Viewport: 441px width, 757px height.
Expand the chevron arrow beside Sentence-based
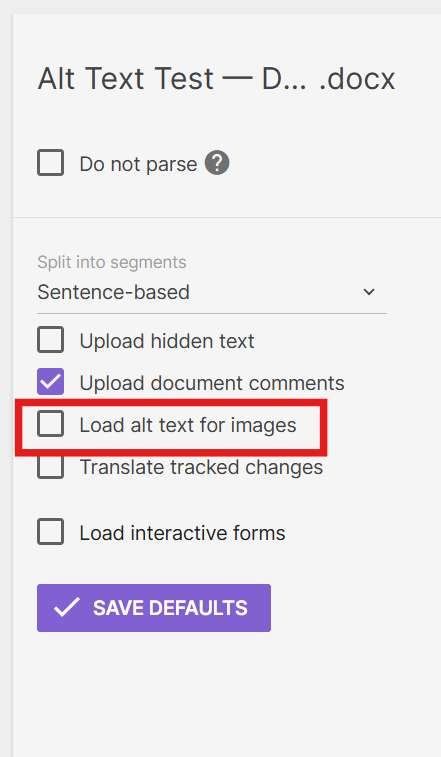[369, 292]
